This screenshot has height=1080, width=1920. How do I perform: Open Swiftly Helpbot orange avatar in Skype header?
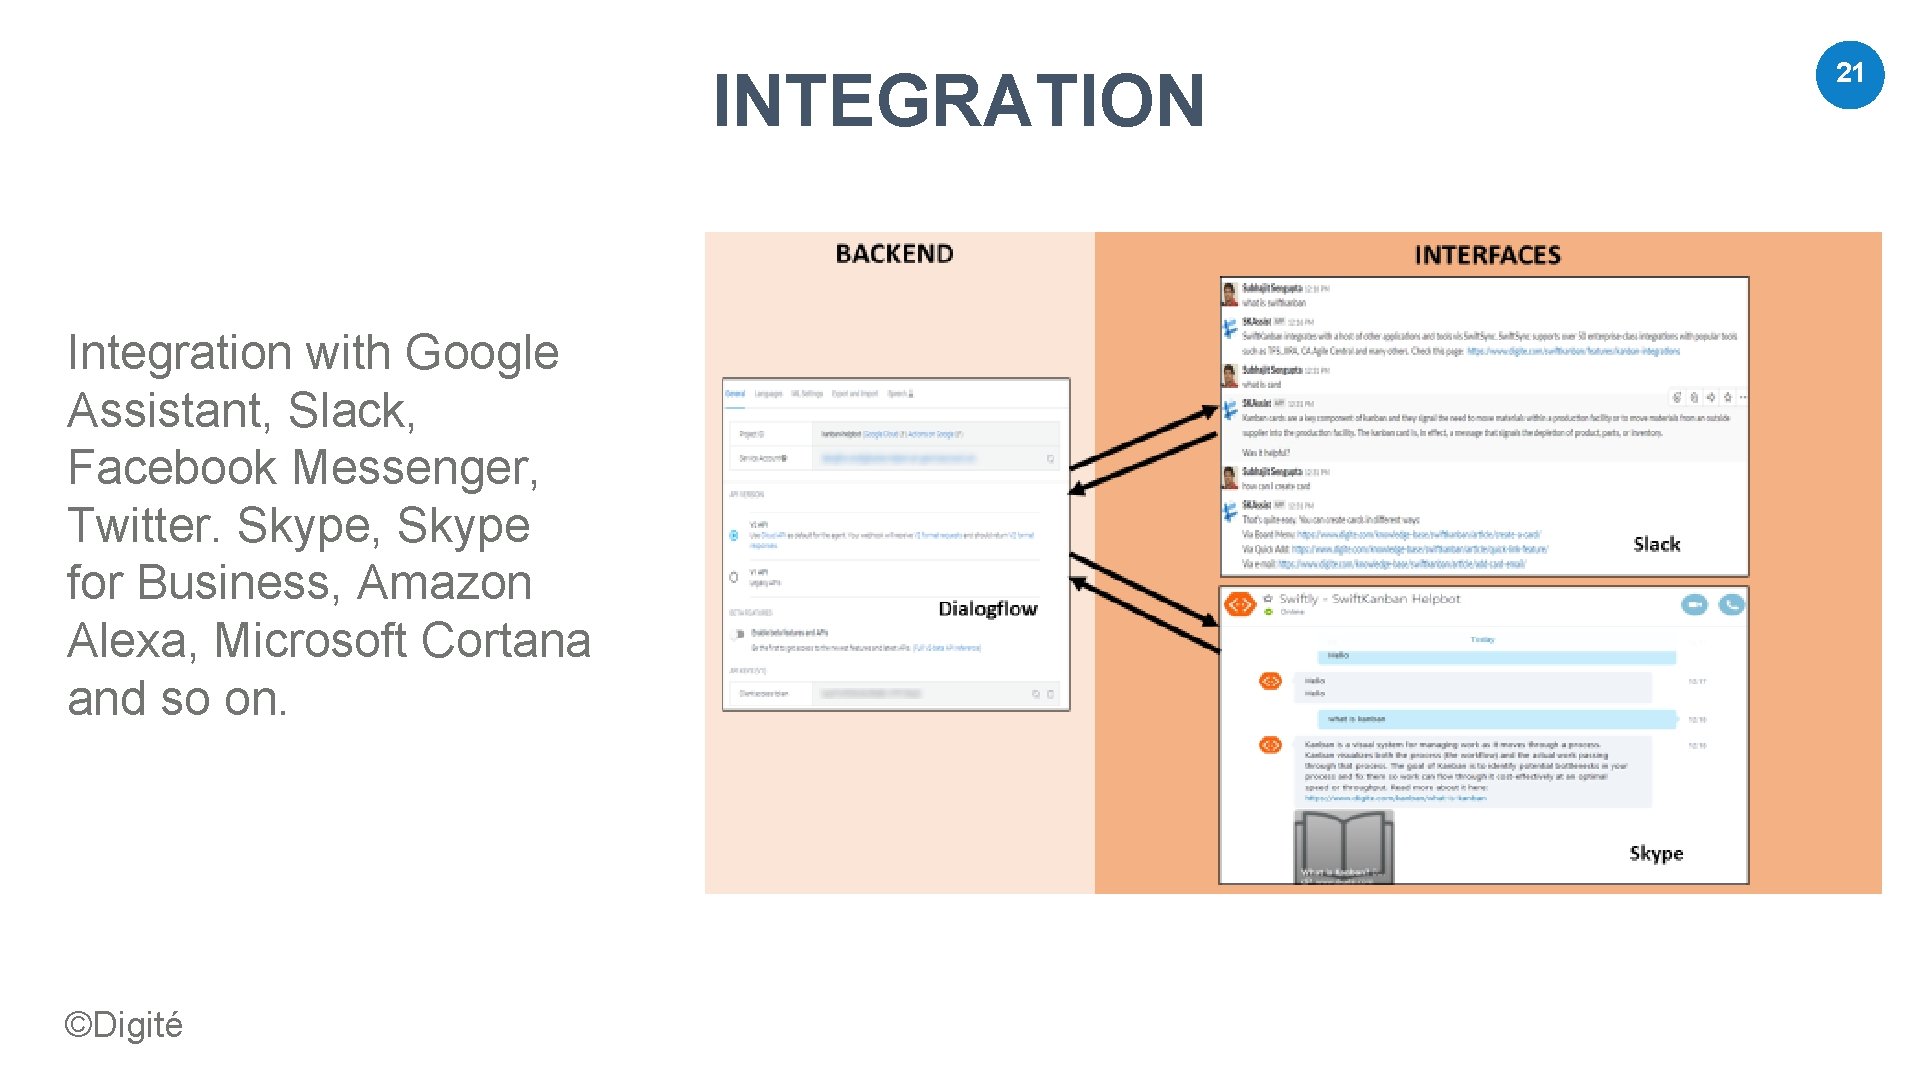point(1240,604)
